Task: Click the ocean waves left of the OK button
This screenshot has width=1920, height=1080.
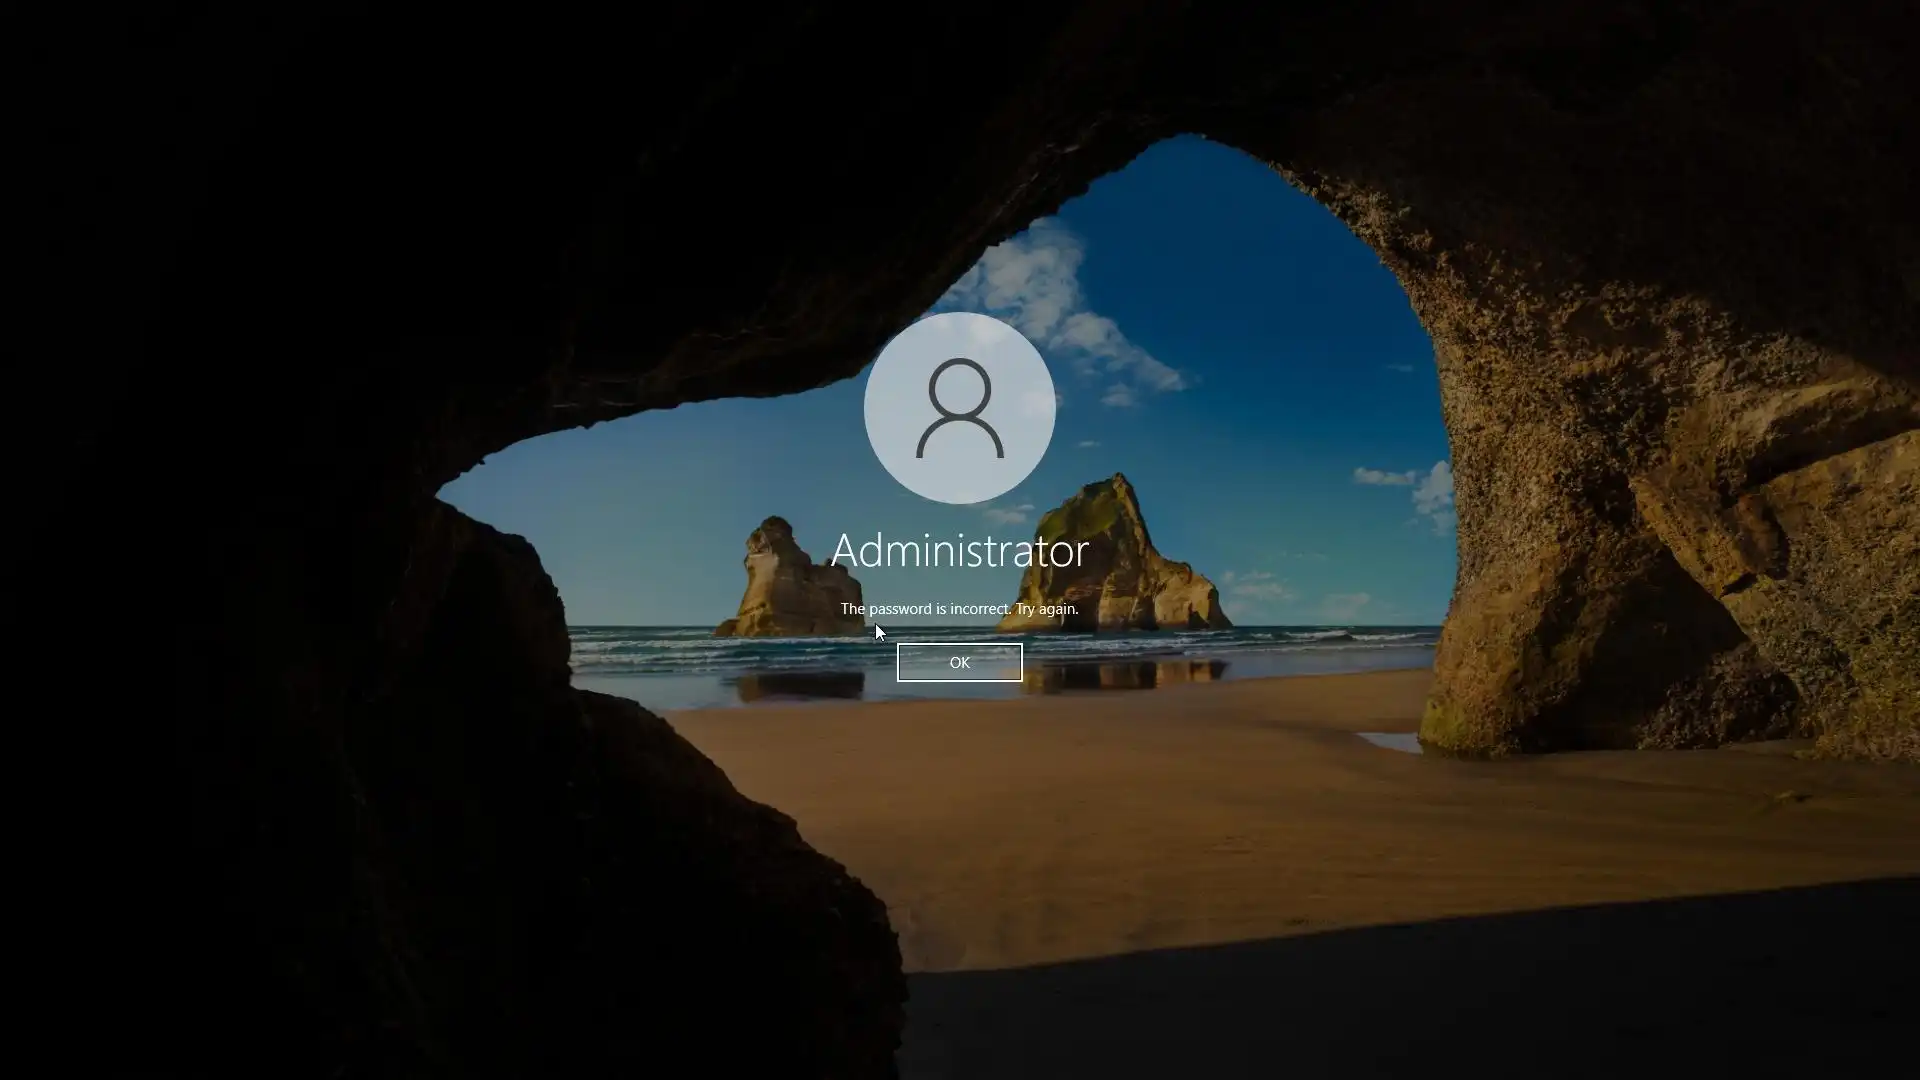Action: pyautogui.click(x=720, y=650)
